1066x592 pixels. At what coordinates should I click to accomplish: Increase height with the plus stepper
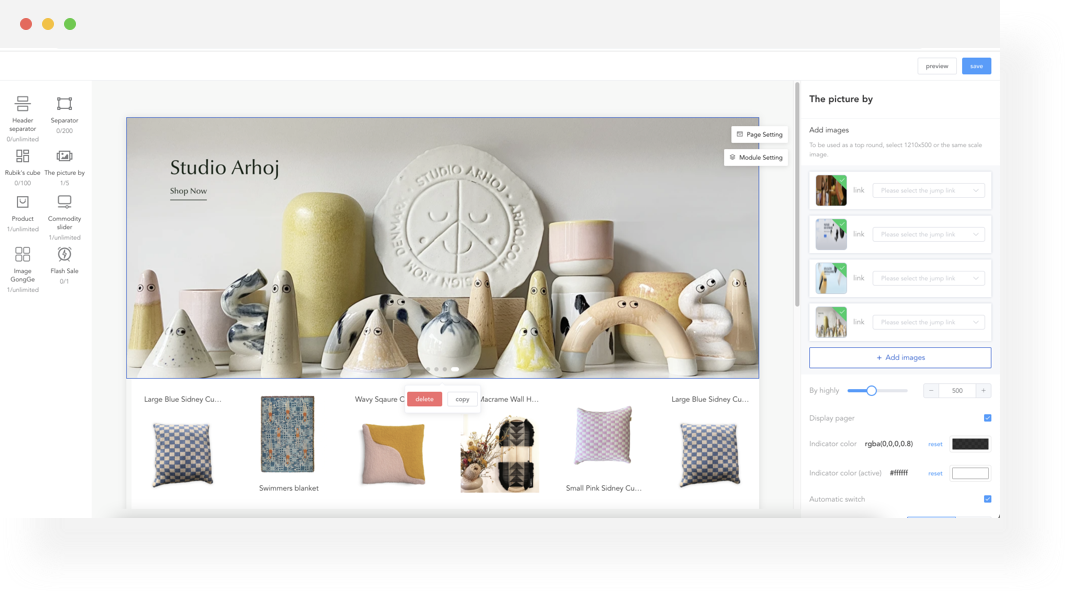coord(983,391)
